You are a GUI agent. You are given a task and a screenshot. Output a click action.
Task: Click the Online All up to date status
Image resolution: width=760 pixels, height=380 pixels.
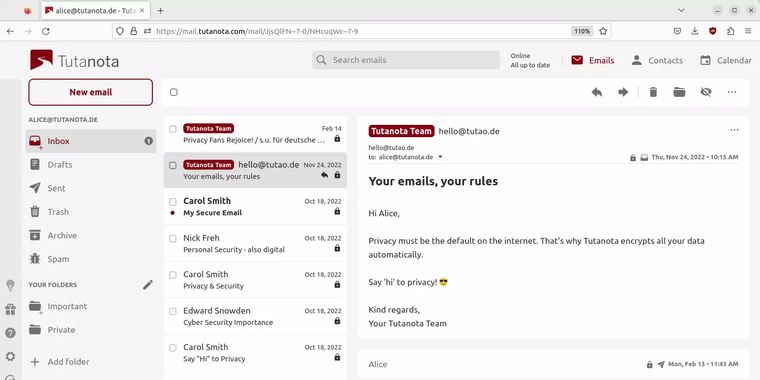click(x=530, y=60)
